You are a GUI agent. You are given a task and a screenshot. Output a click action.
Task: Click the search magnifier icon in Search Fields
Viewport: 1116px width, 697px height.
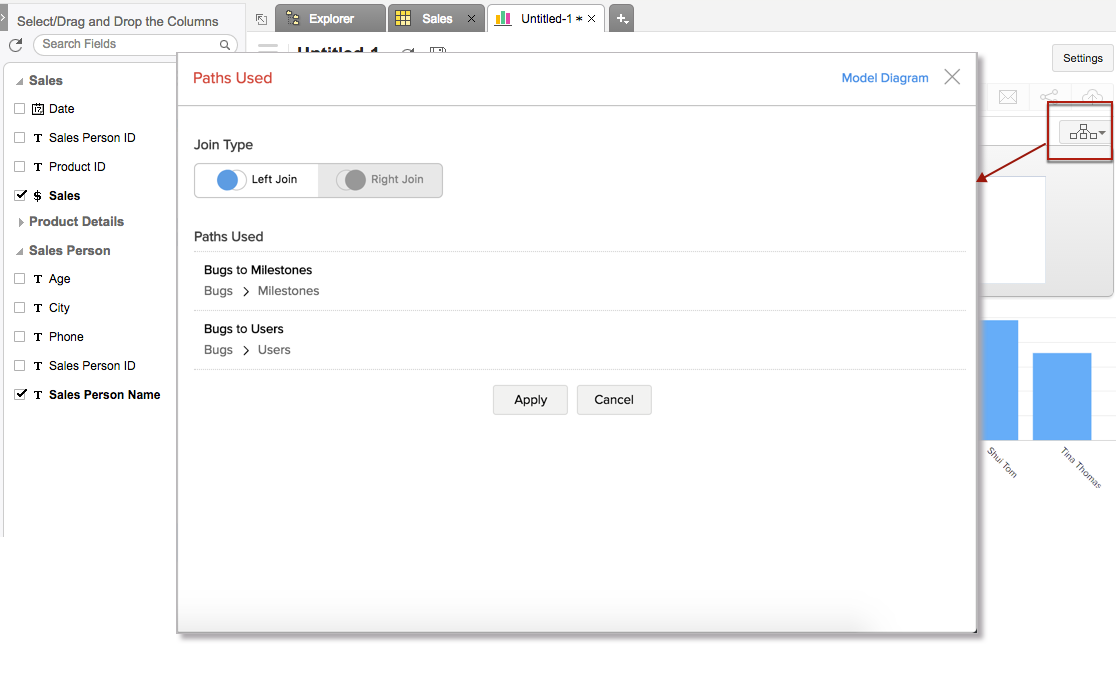pyautogui.click(x=225, y=45)
